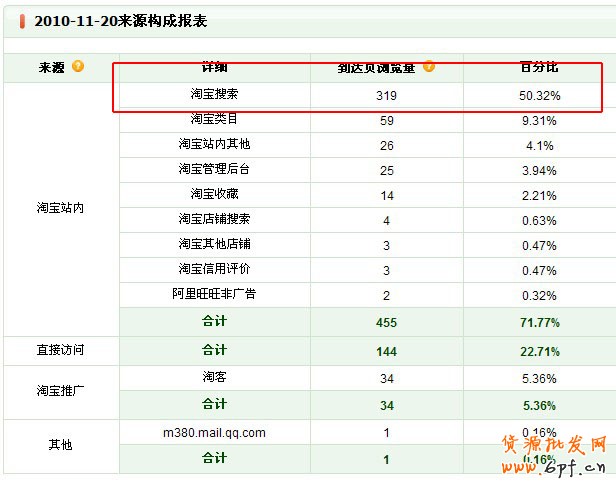616x489 pixels.
Task: Click the 淘宝管理后台 entry
Action: pos(214,170)
